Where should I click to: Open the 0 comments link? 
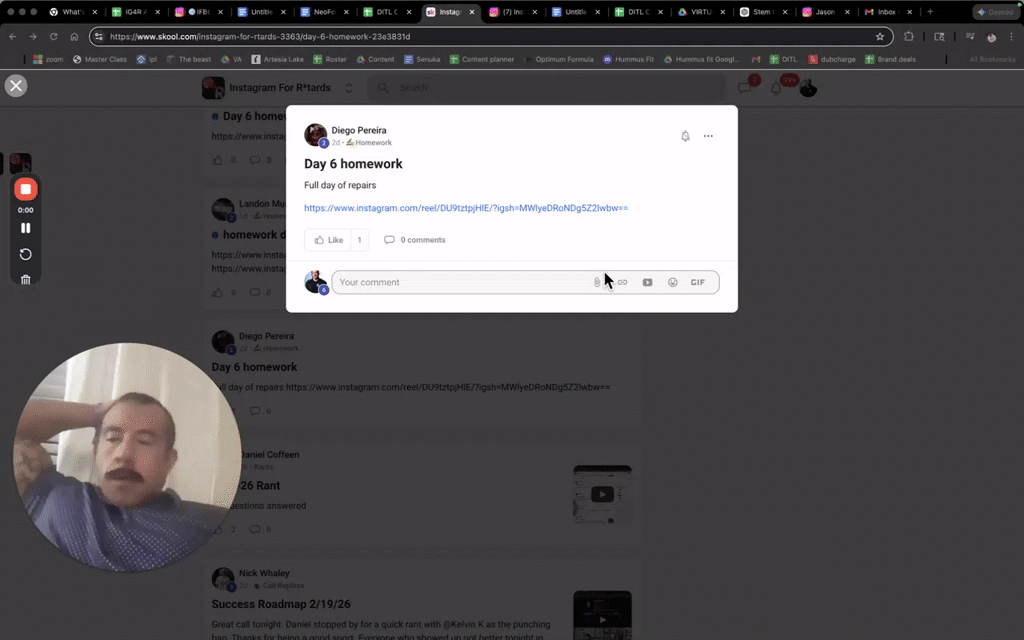[x=415, y=240]
